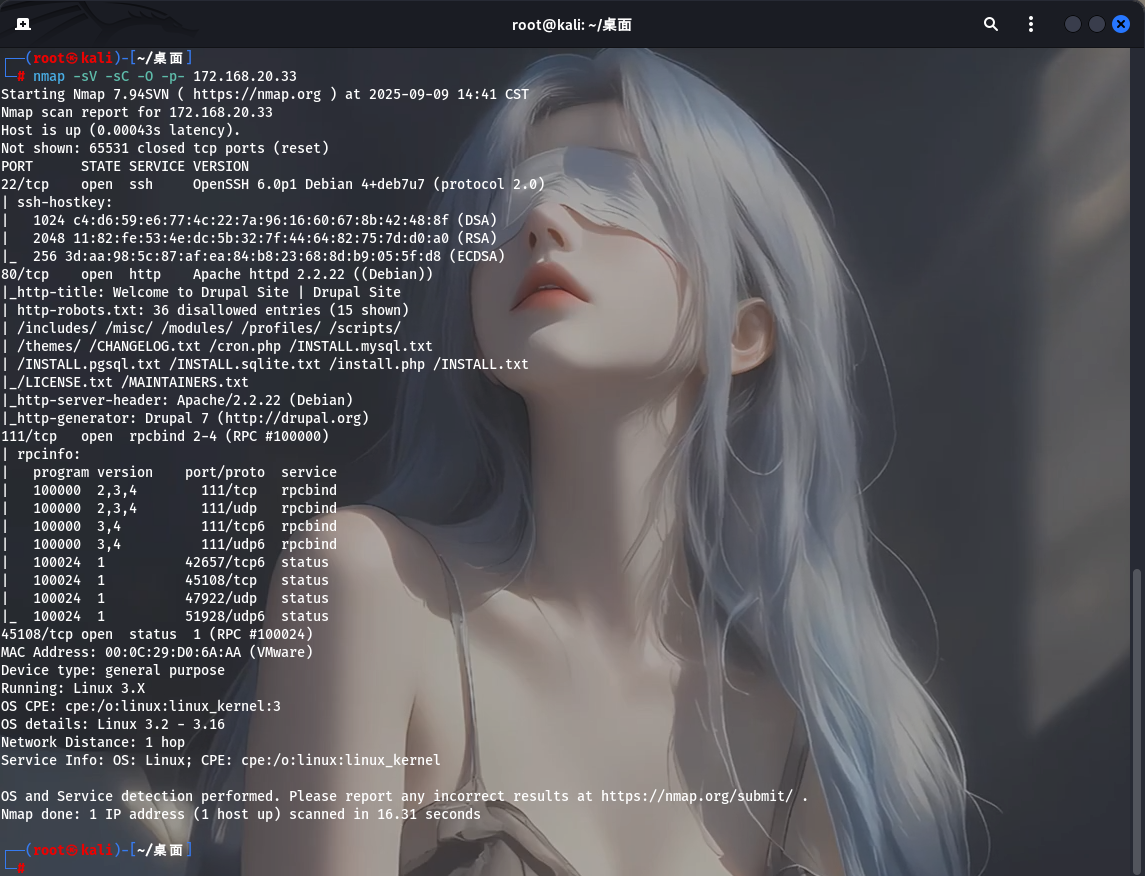Viewport: 1145px width, 876px height.
Task: Click the http://drupal.org generator URL
Action: 293,418
